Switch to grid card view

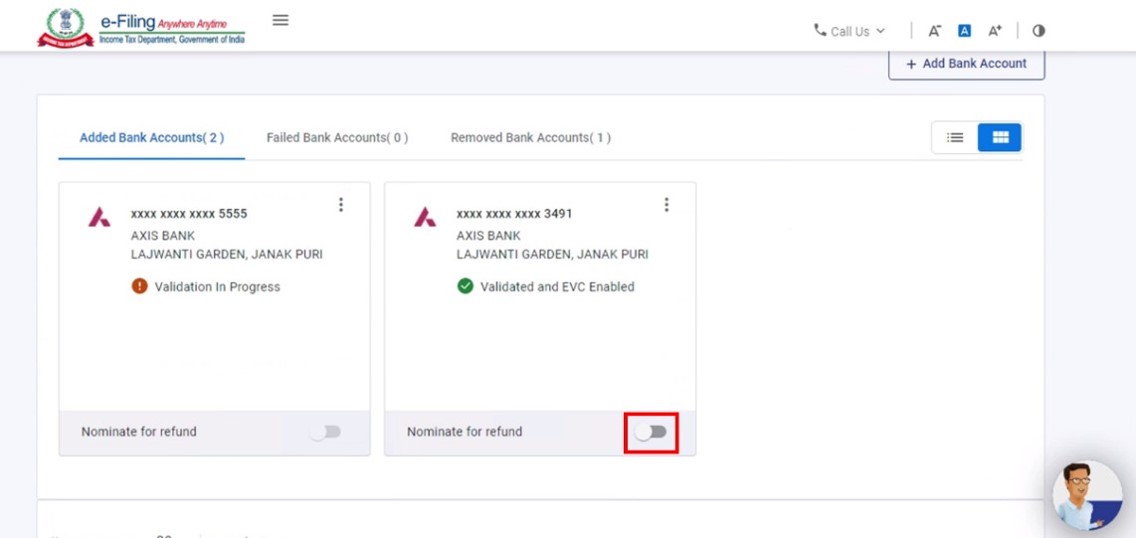pyautogui.click(x=999, y=138)
